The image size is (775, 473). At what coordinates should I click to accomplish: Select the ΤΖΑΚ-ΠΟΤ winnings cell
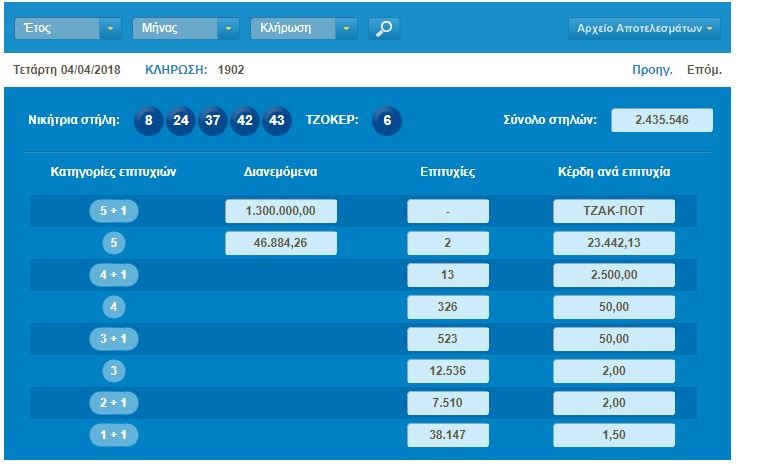click(x=614, y=212)
